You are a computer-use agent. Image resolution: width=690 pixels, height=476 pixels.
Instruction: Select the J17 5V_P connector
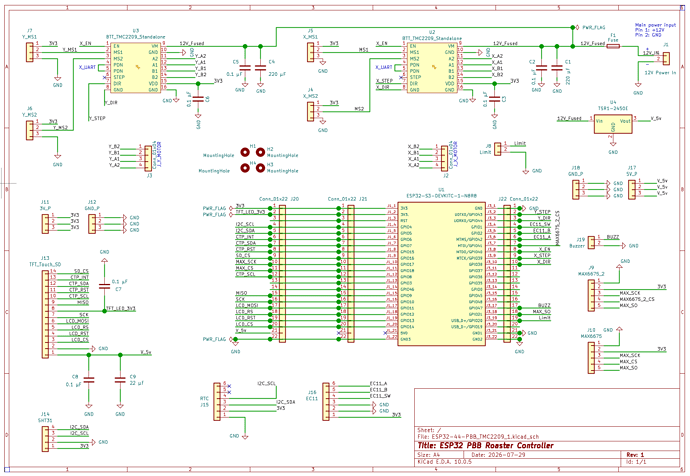(x=632, y=189)
